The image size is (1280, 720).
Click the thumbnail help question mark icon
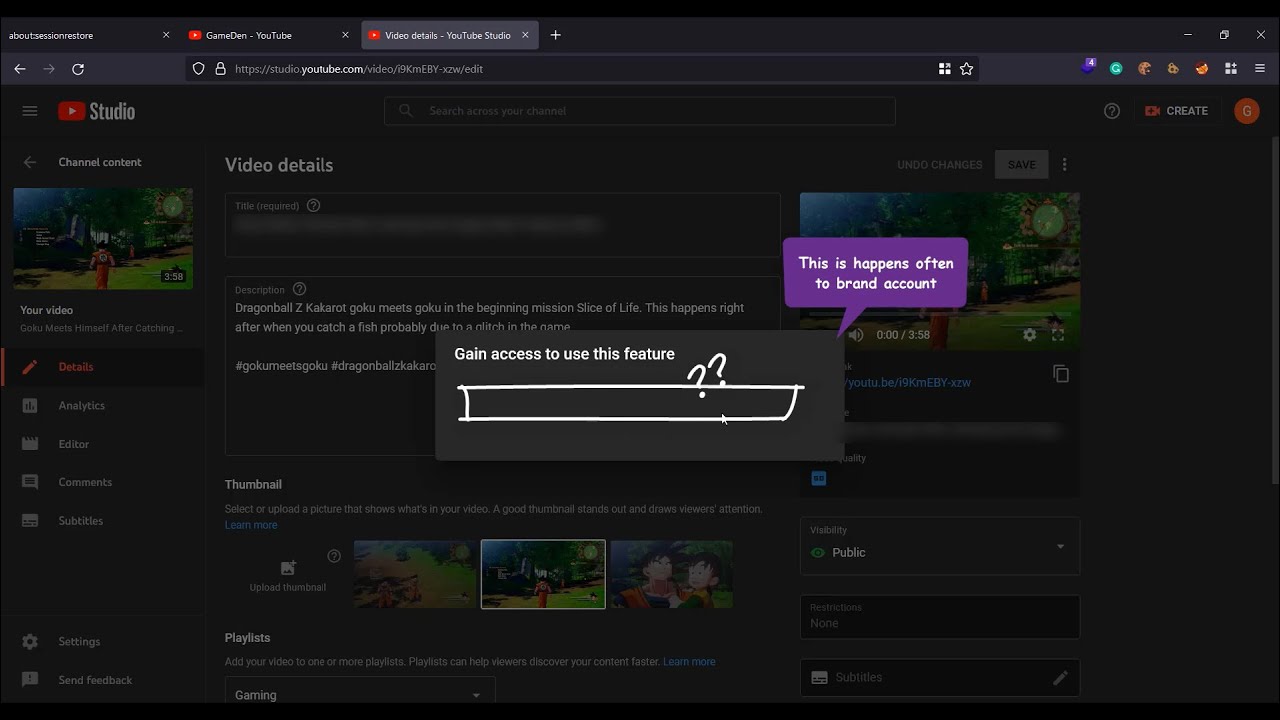click(334, 556)
